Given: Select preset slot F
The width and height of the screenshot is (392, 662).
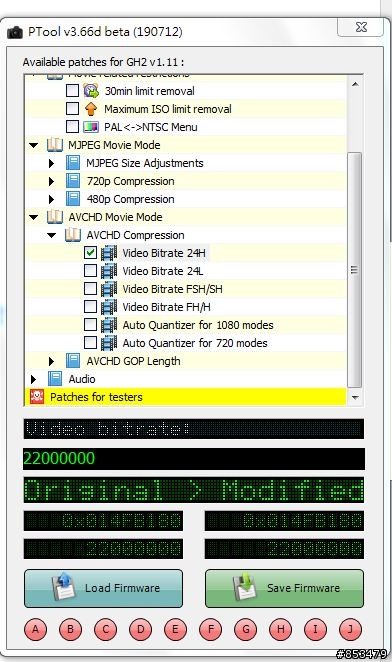Looking at the screenshot, I should point(210,629).
